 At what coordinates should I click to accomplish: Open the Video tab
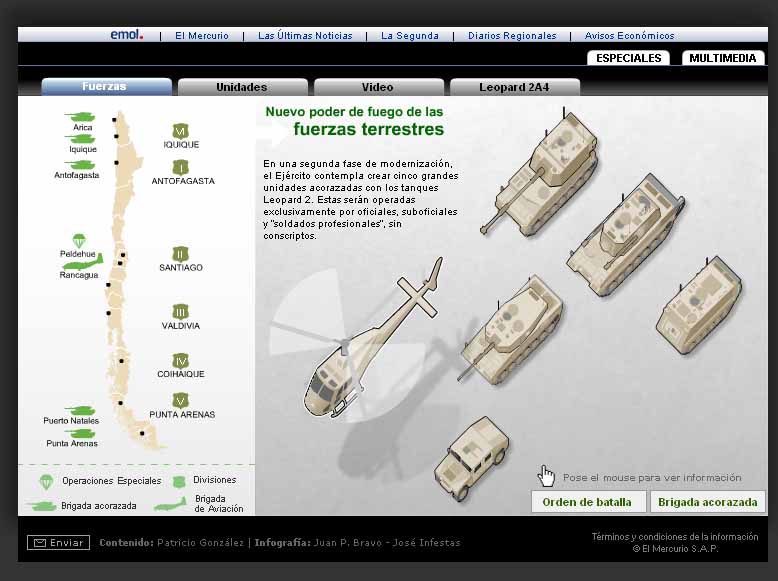(x=378, y=87)
